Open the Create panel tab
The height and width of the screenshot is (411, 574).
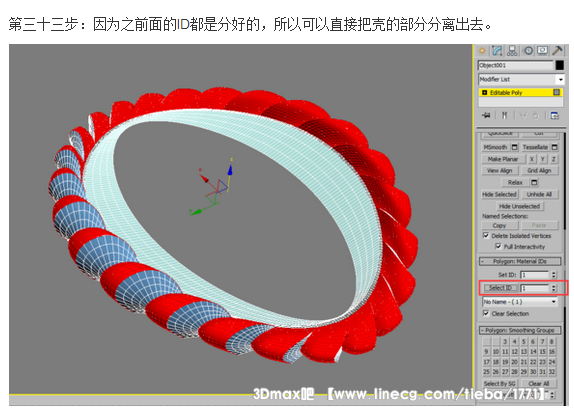(x=482, y=51)
